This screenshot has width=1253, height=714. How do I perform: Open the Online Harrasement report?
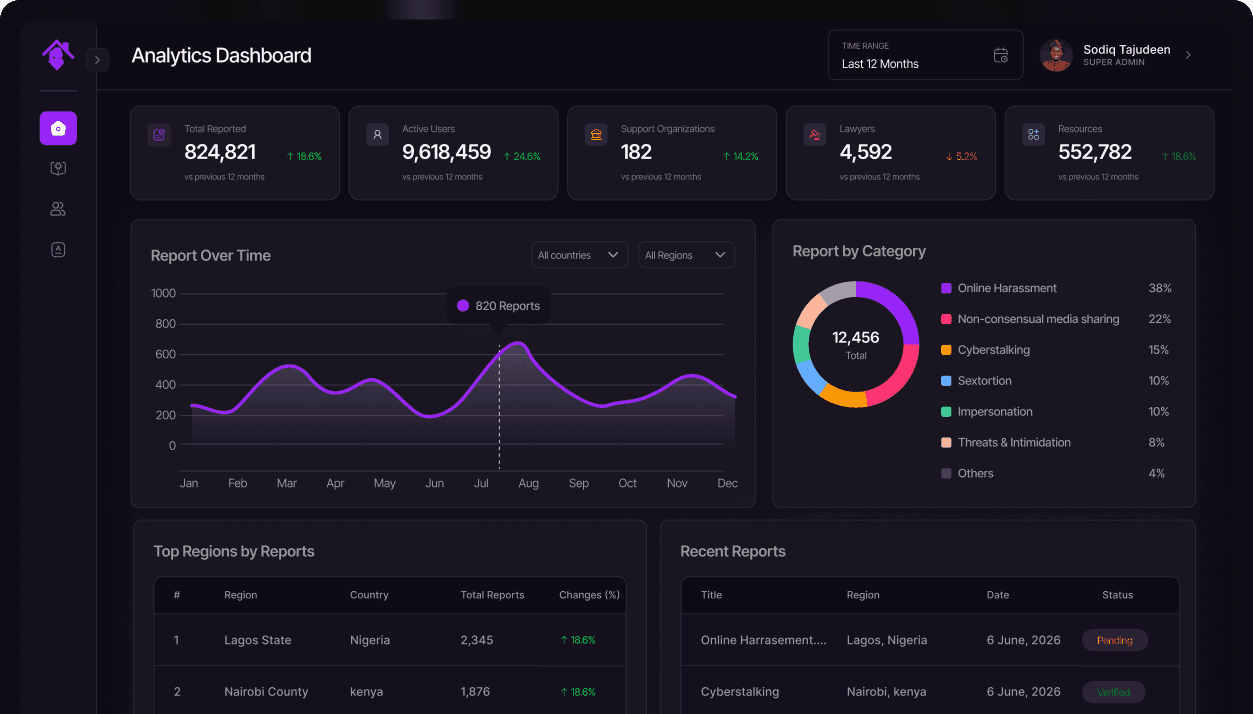click(x=764, y=640)
